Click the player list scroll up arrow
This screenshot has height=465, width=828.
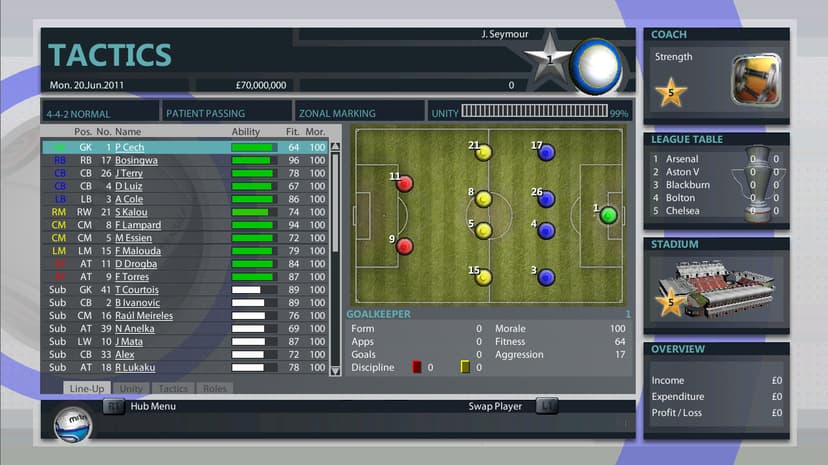coord(335,146)
